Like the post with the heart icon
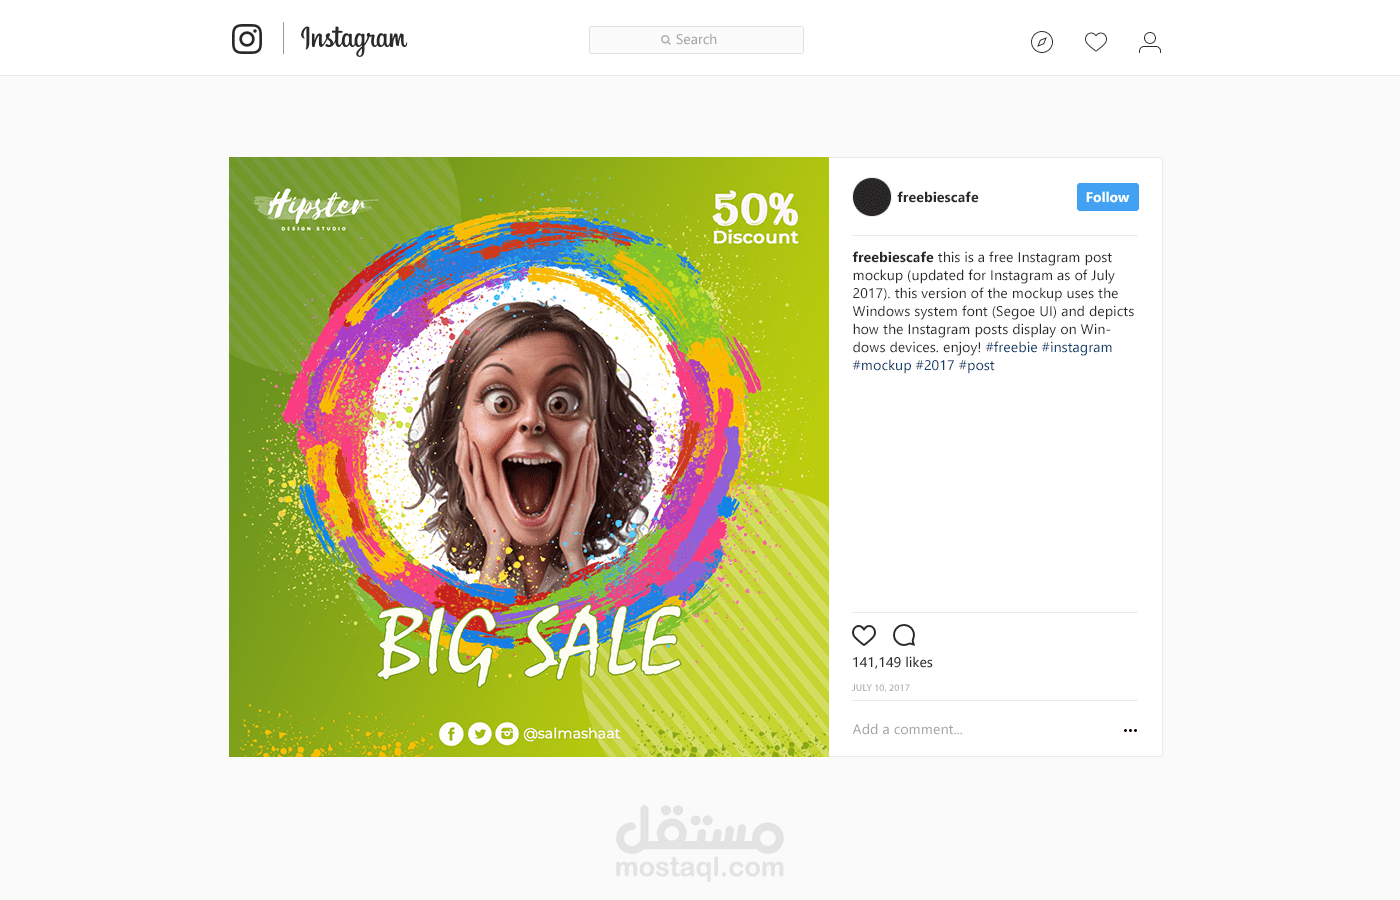 (864, 635)
